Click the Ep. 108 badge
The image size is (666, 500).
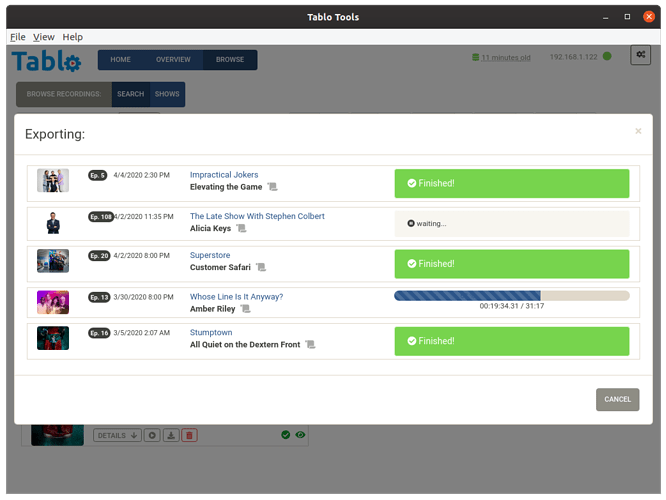(x=101, y=217)
